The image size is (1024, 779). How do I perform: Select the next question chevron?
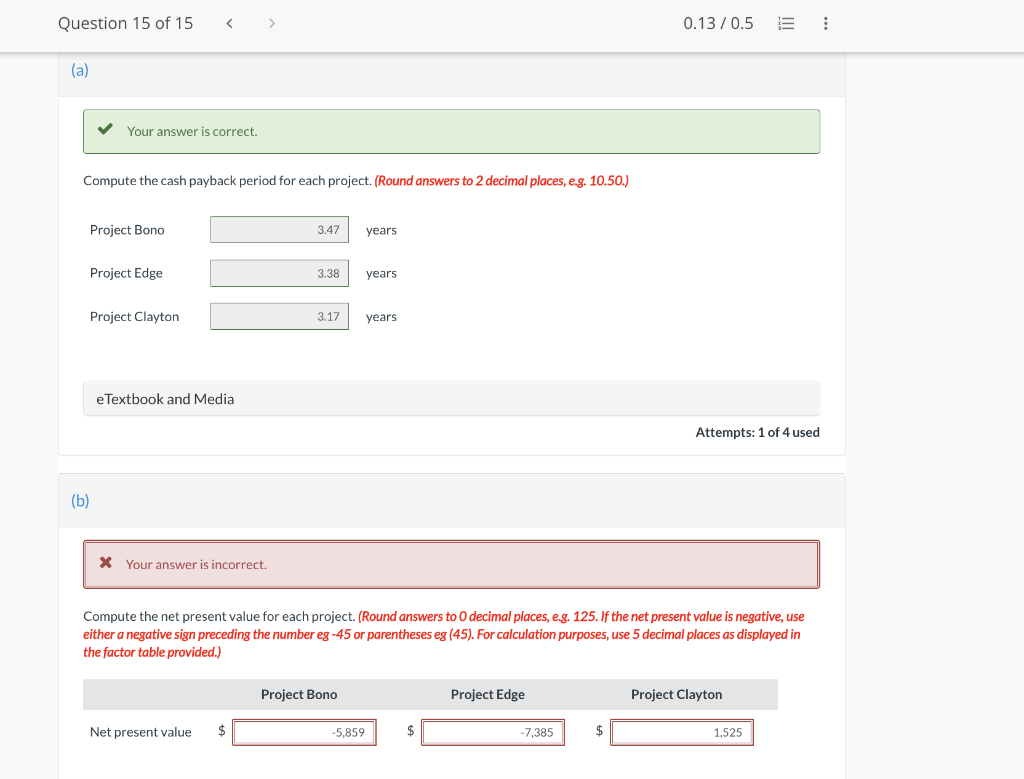click(x=271, y=22)
